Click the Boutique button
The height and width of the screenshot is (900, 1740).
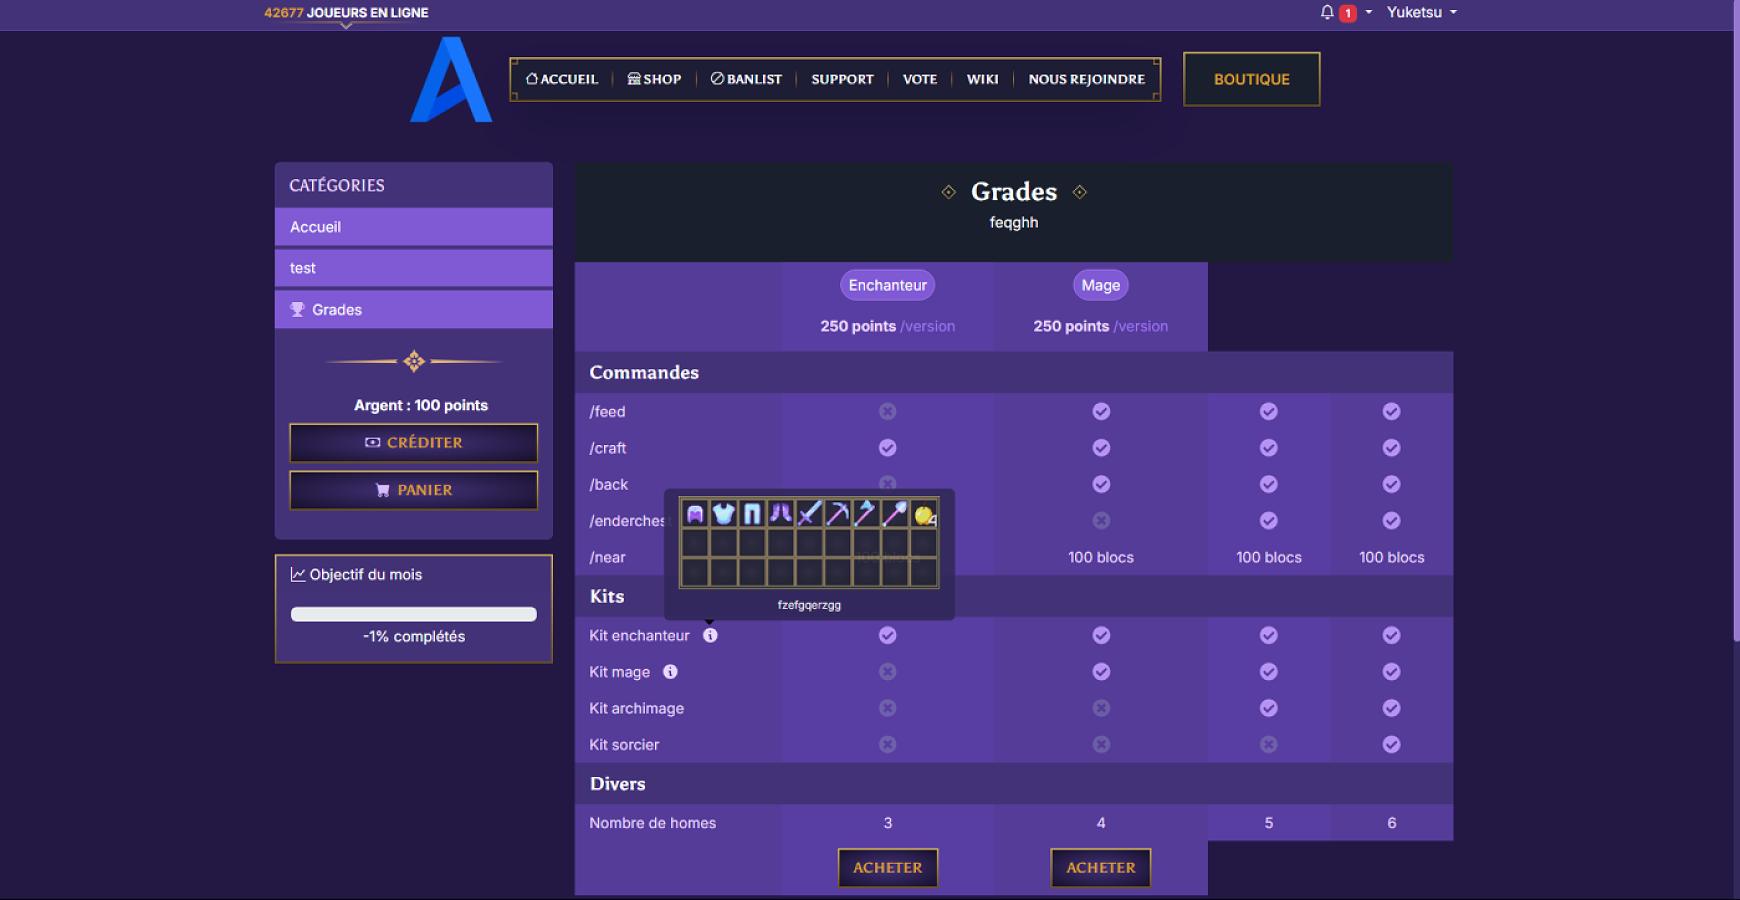(1251, 79)
